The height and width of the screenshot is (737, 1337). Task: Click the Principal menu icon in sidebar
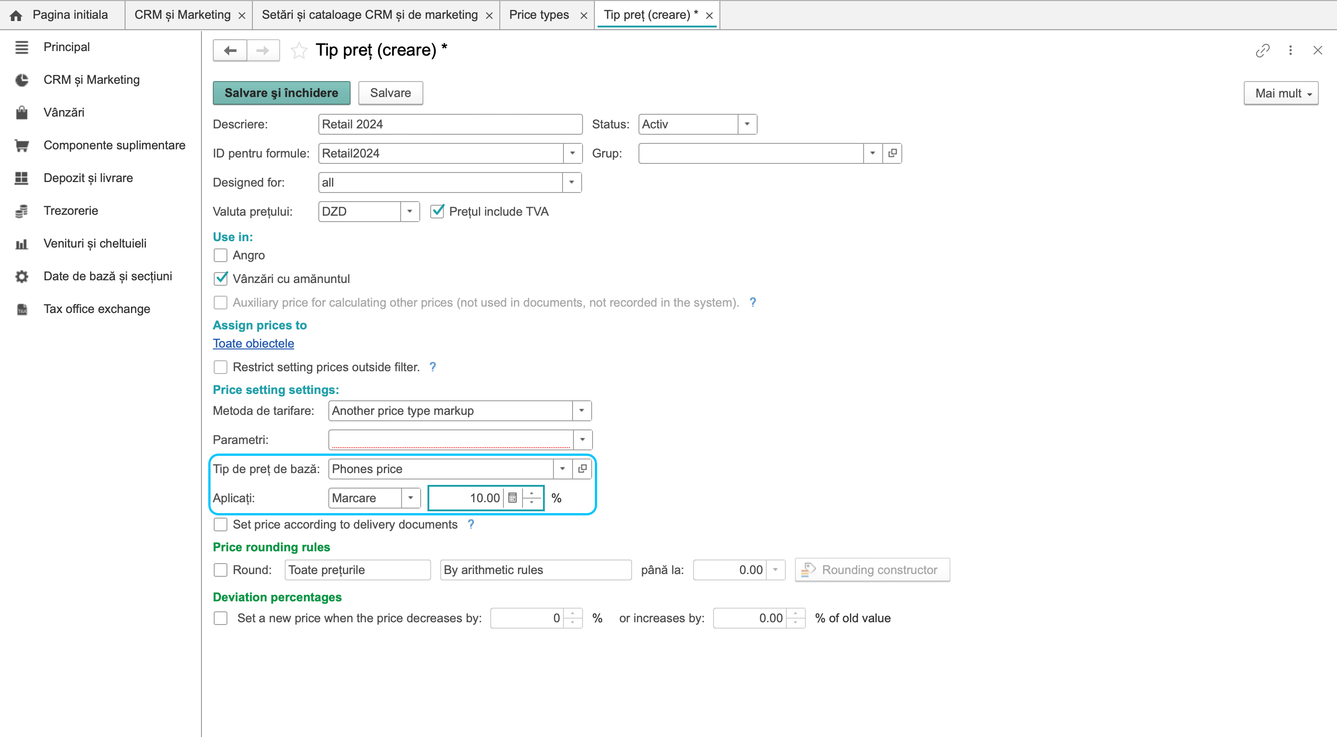tap(22, 47)
